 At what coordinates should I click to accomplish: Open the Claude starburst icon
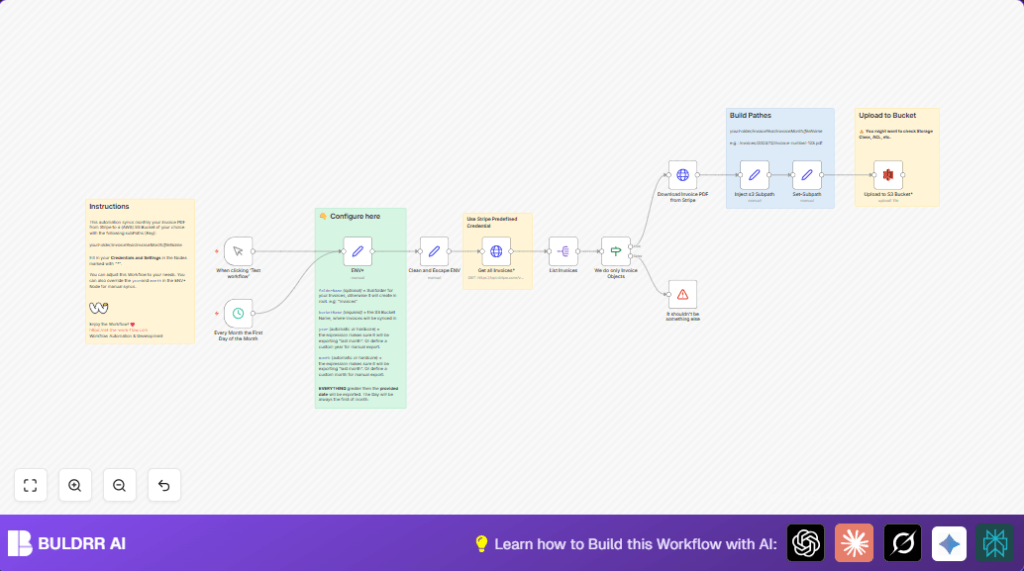[854, 543]
